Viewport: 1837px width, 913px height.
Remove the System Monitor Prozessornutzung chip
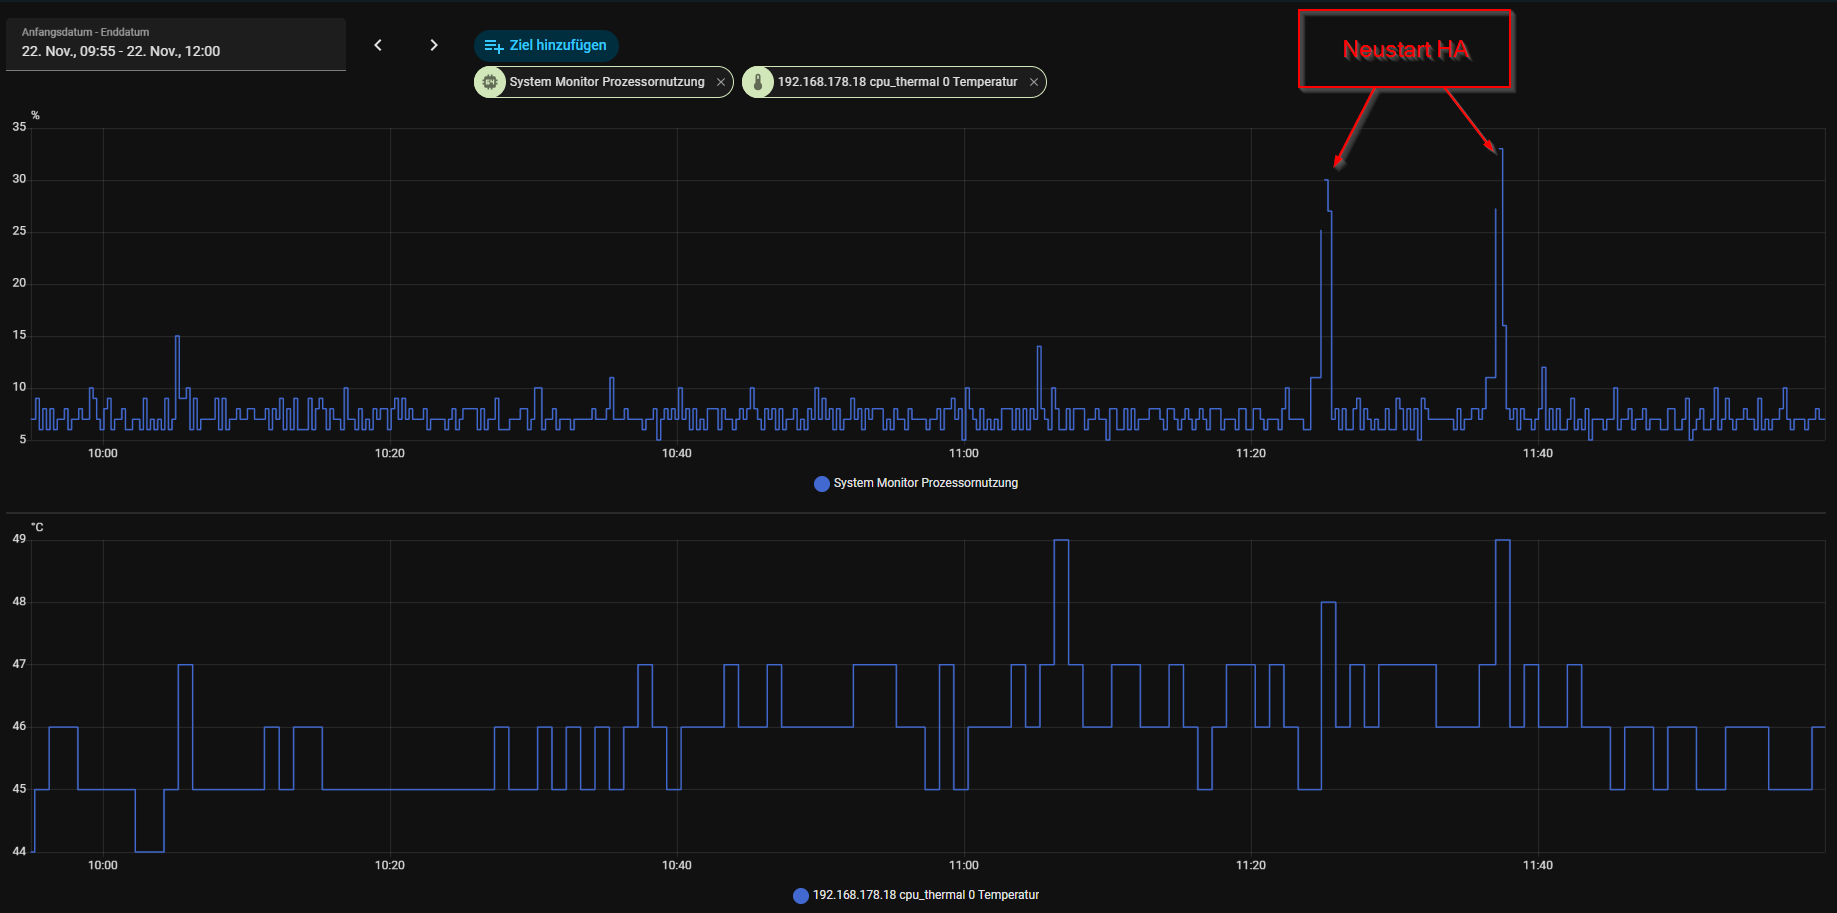click(x=721, y=82)
